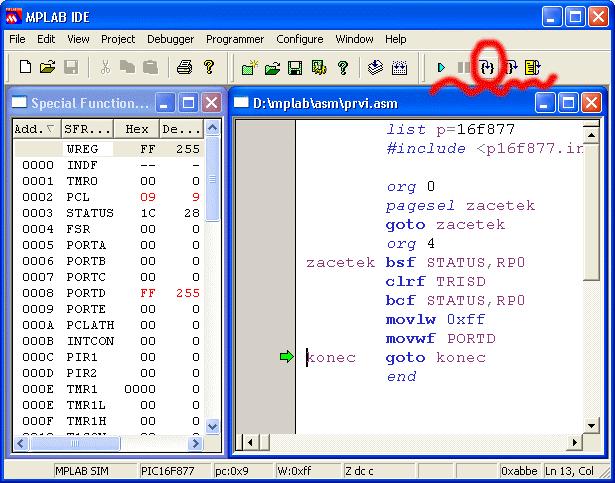
Task: Run the program with play icon
Action: pos(441,67)
